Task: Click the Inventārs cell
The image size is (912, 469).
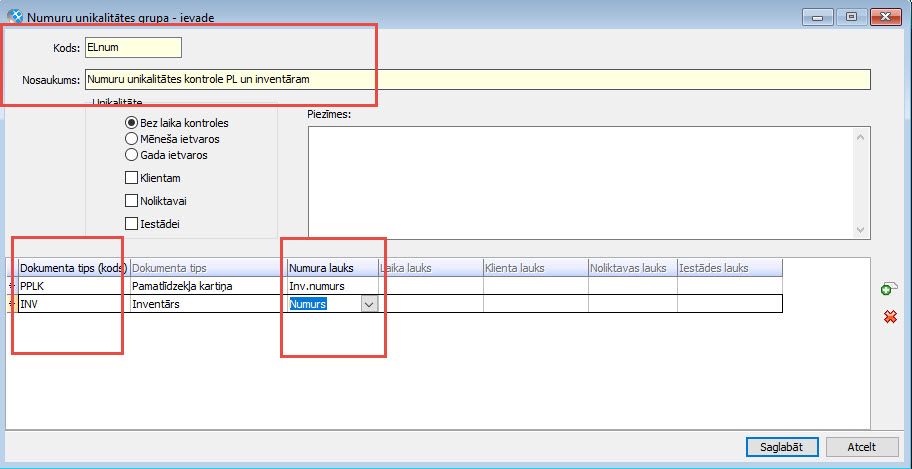Action: 209,304
